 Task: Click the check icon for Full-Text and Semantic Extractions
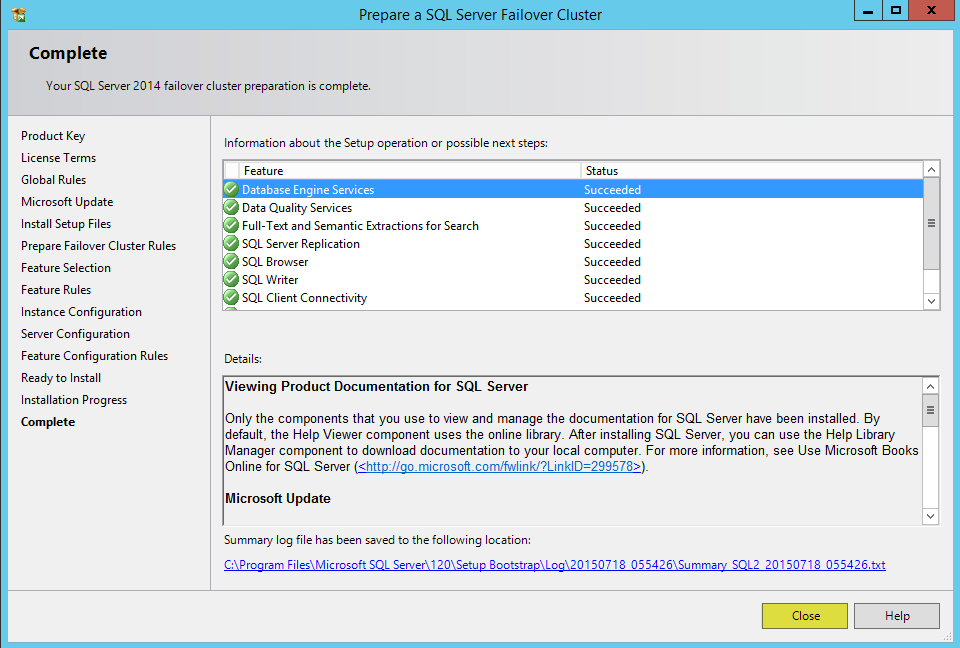click(231, 225)
